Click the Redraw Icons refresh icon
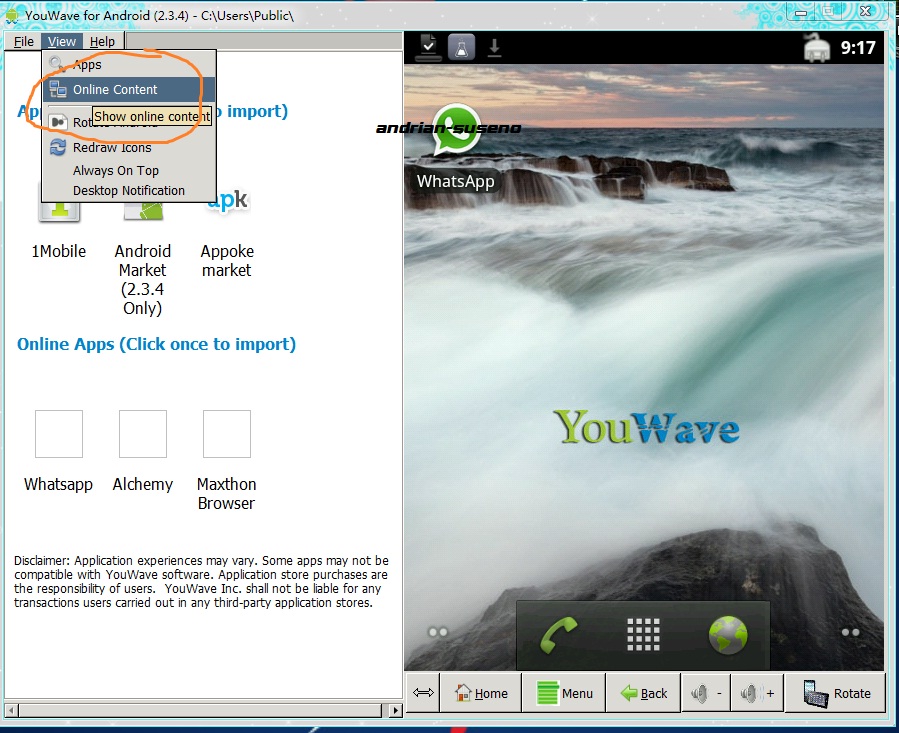 (x=57, y=147)
